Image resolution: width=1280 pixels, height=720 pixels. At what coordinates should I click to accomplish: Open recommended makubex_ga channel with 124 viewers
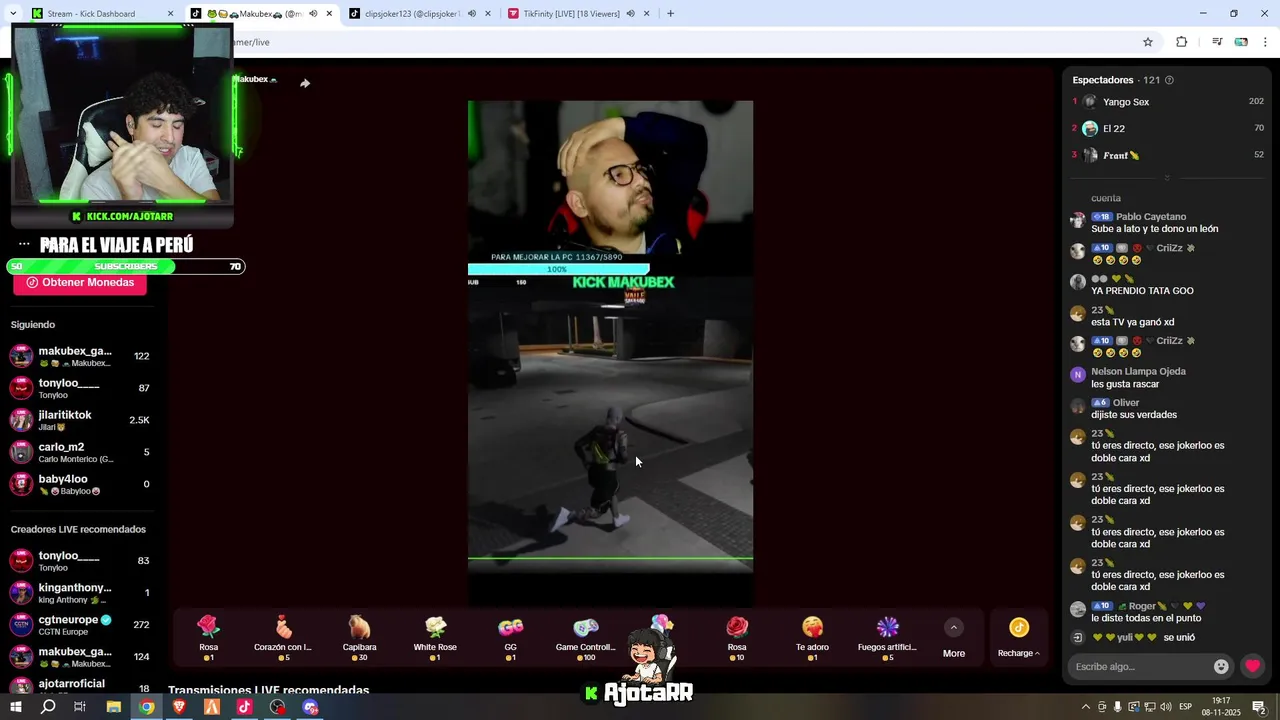[80, 656]
